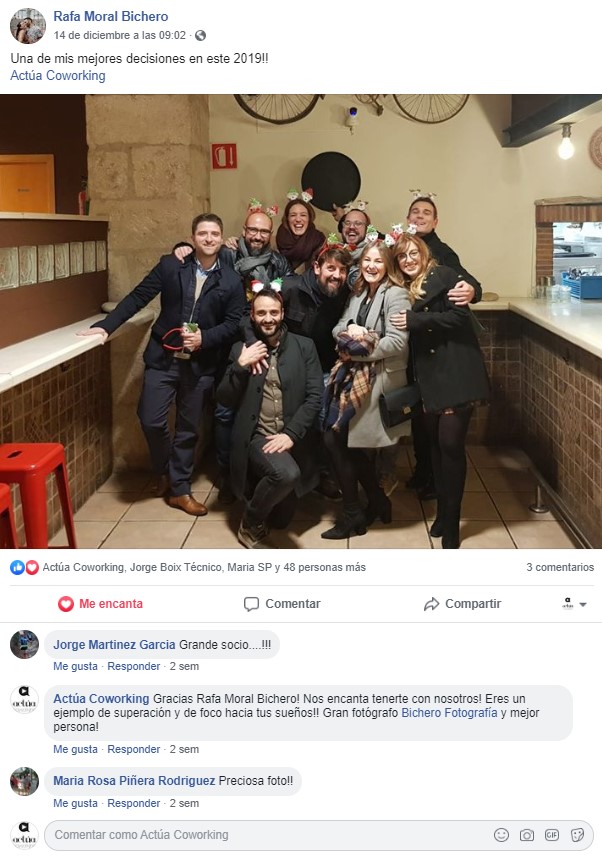Open the group photo in the post

pos(301,321)
